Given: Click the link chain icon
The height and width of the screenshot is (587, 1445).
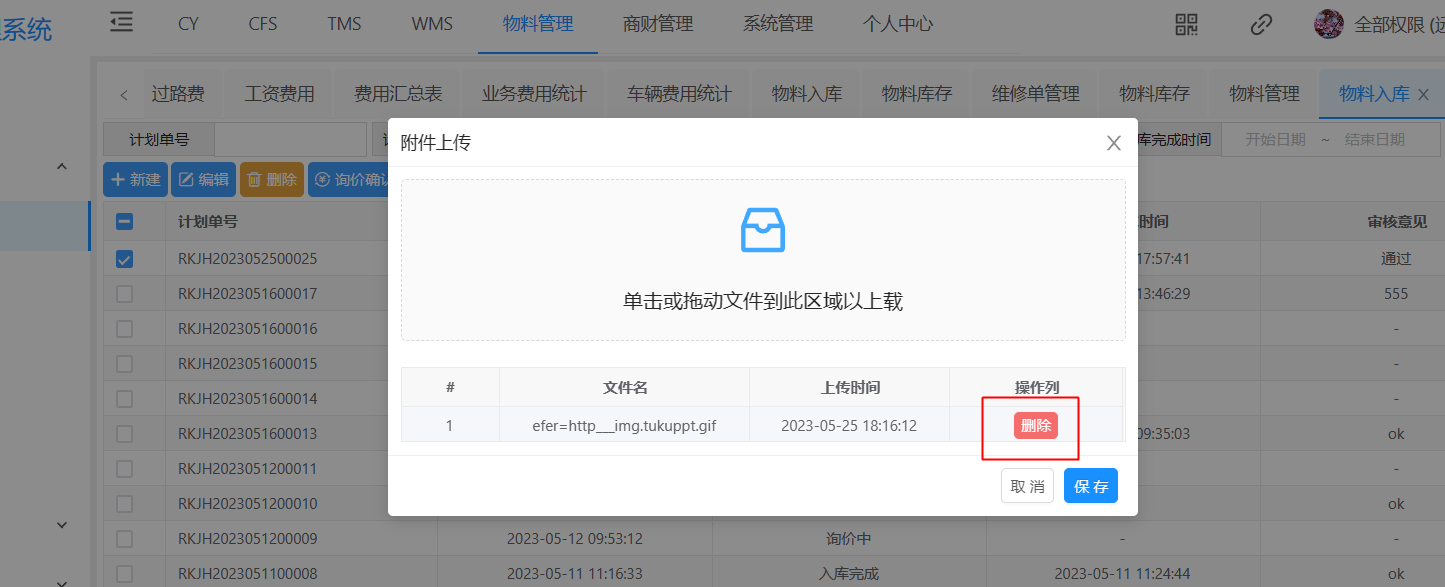Looking at the screenshot, I should pyautogui.click(x=1261, y=24).
